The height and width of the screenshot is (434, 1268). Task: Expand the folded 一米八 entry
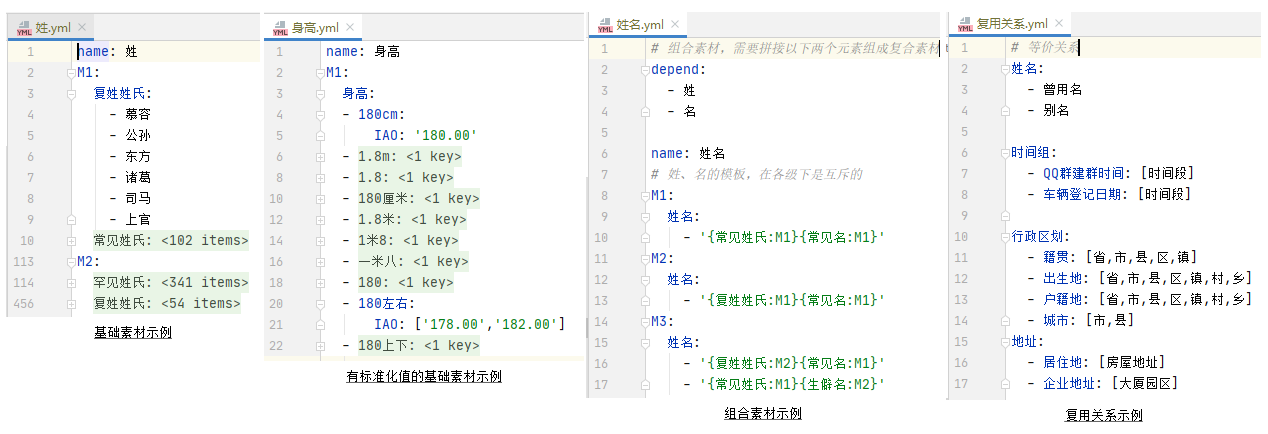click(x=321, y=262)
